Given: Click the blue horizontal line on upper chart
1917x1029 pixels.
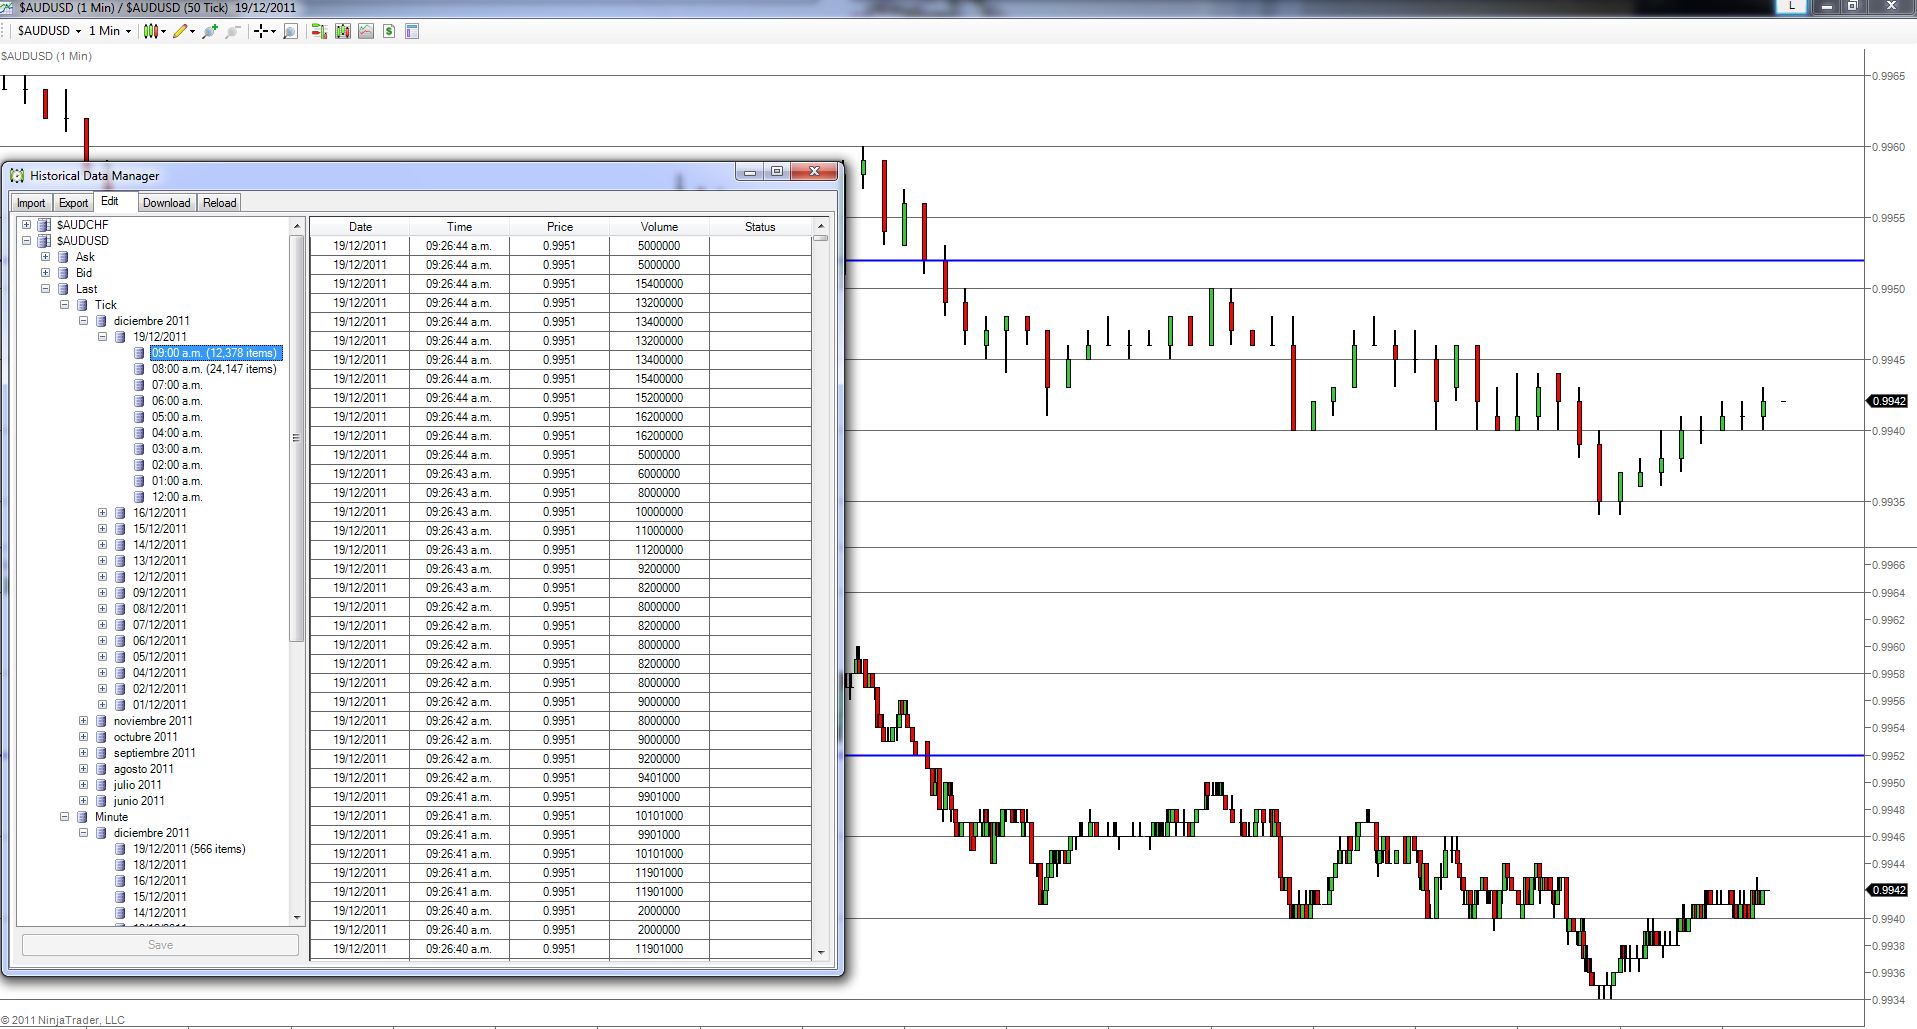Looking at the screenshot, I should (x=1354, y=260).
